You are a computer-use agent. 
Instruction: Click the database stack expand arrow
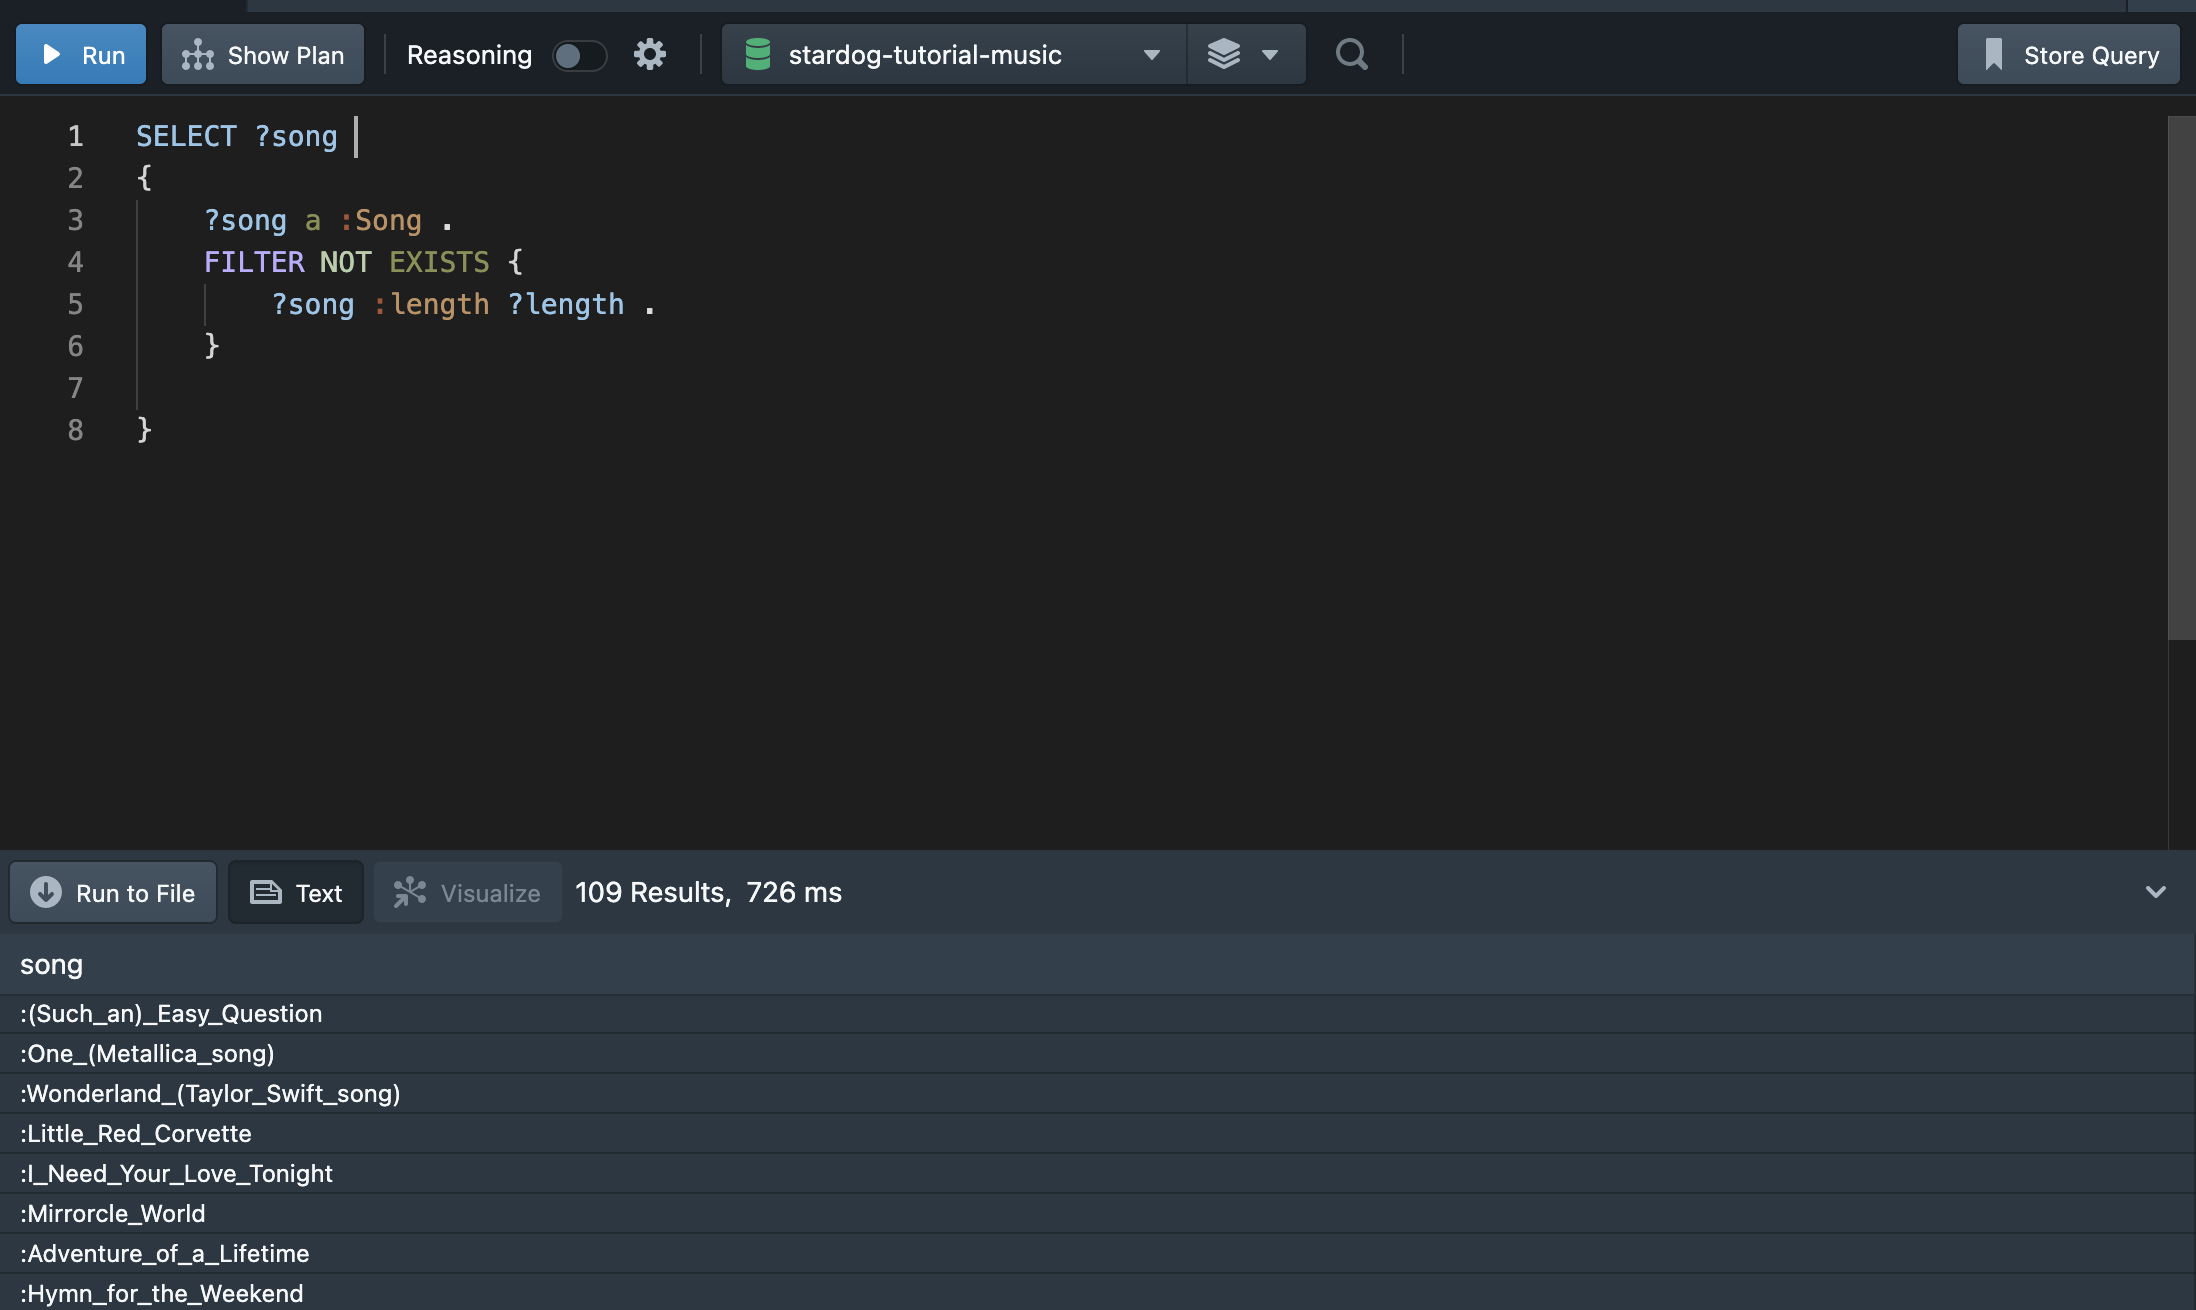click(1270, 53)
